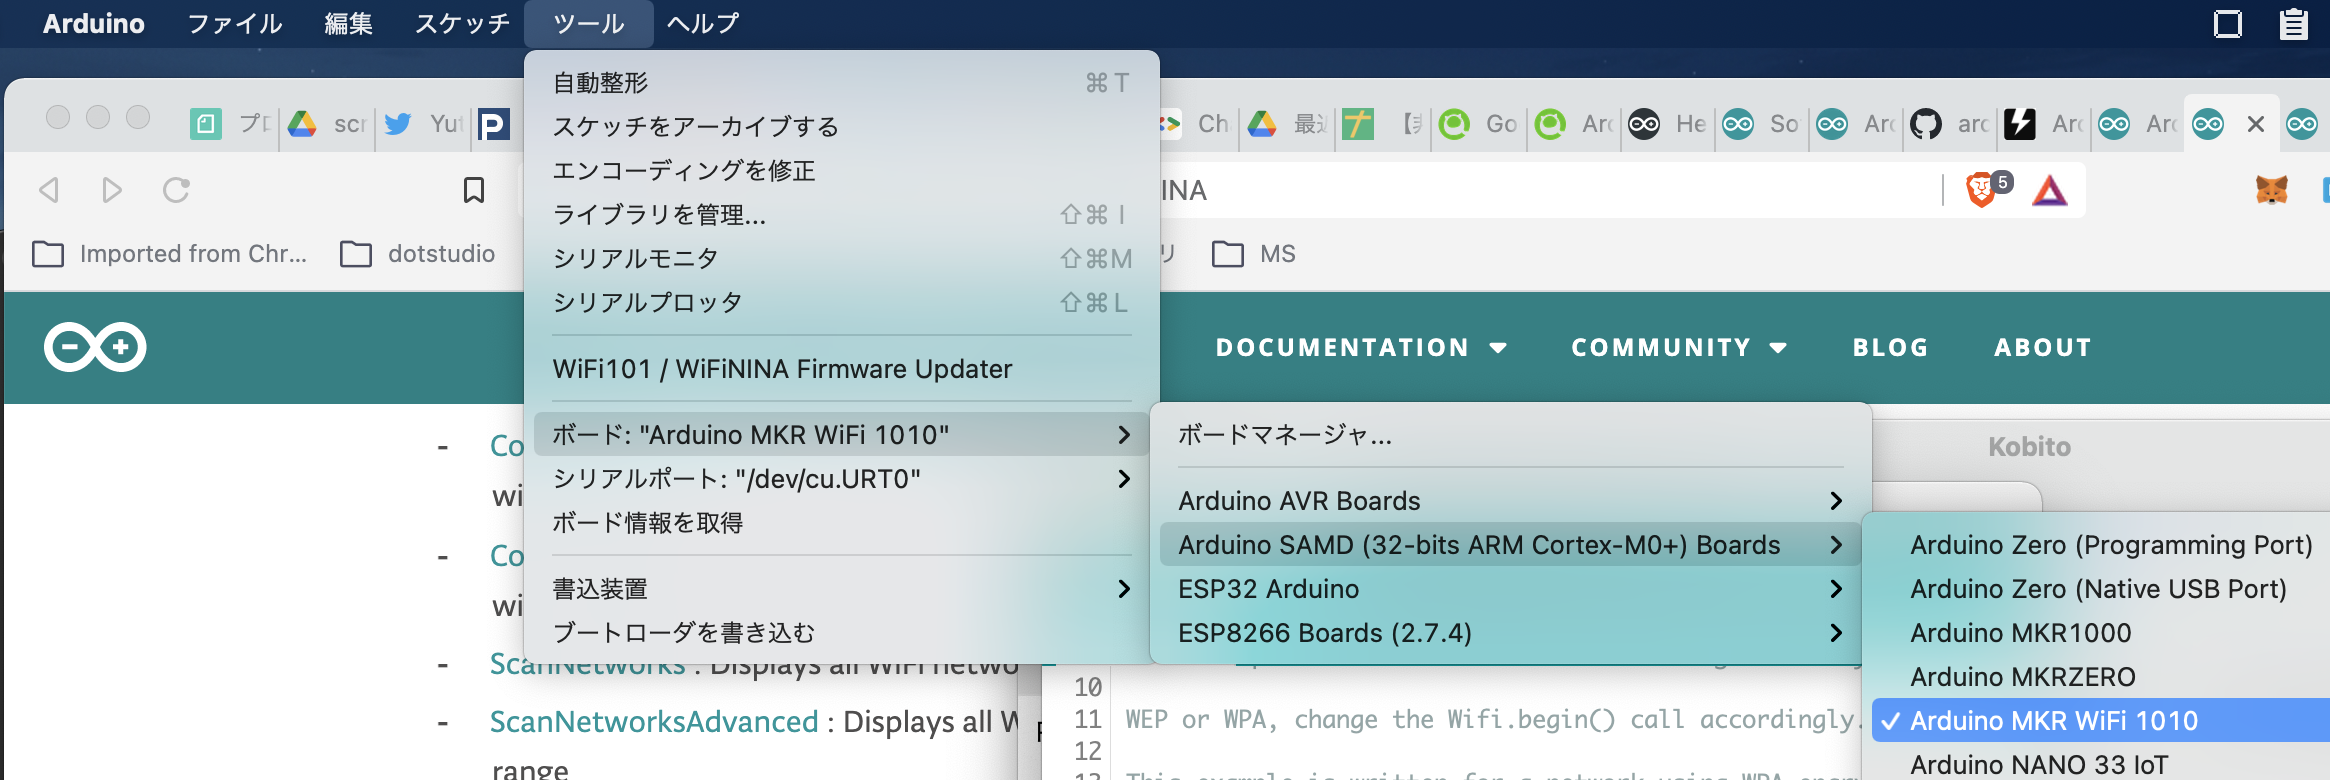Switch to the lightning bolt icon tab
The height and width of the screenshot is (780, 2330).
[2043, 124]
